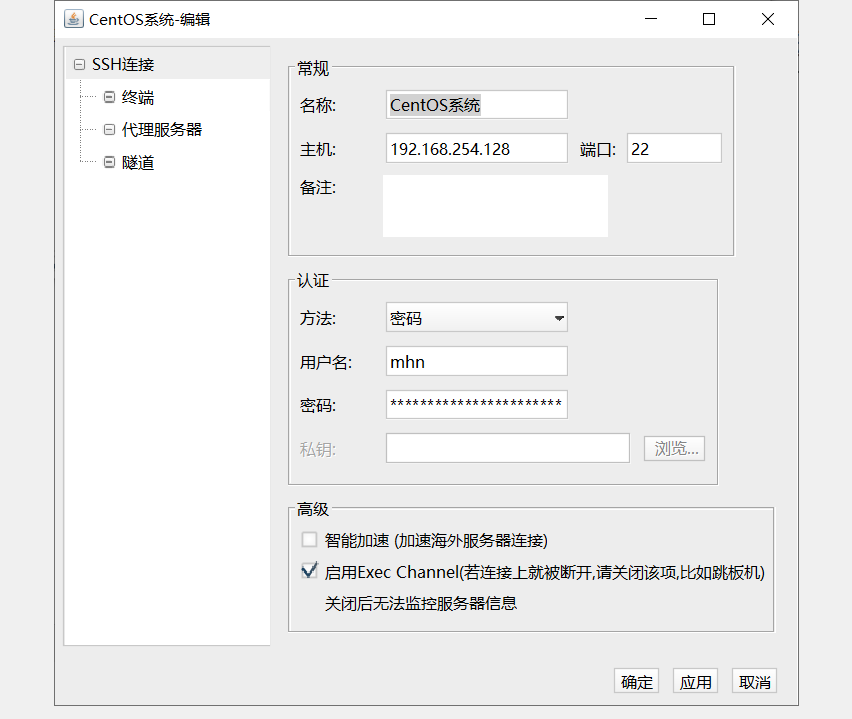Click the 私钥 path field
This screenshot has width=852, height=719.
(x=508, y=448)
